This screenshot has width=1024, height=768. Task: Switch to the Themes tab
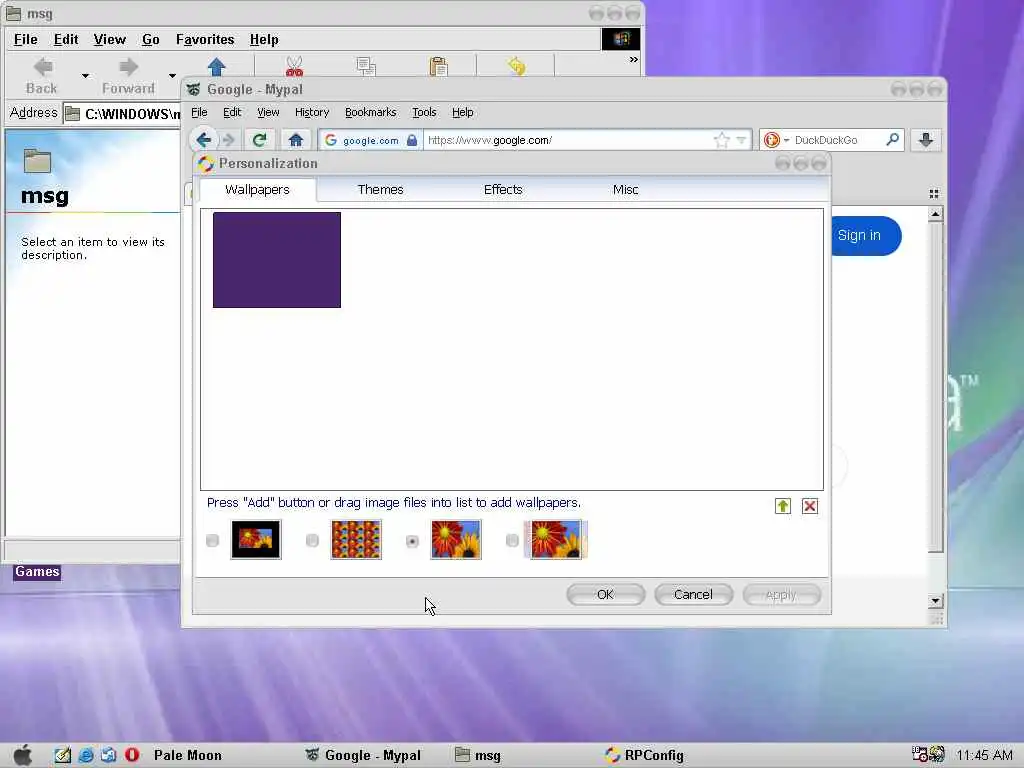pos(380,190)
